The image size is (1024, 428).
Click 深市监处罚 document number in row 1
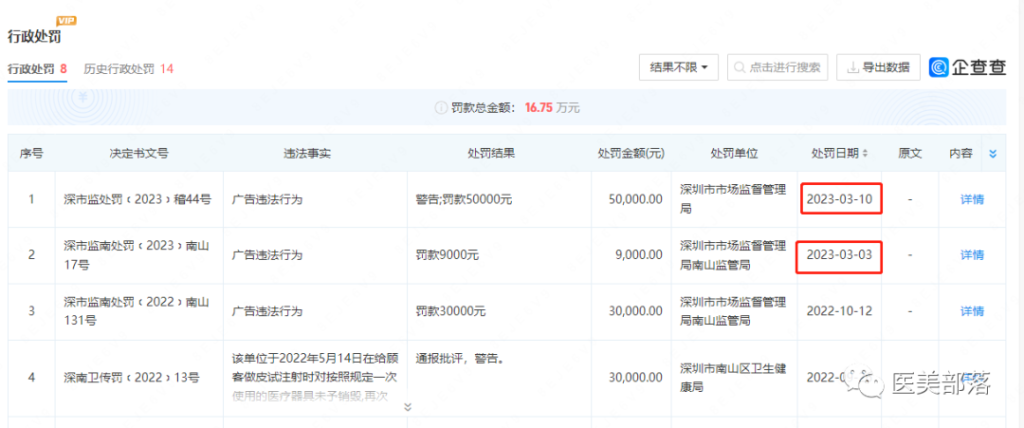[x=137, y=199]
